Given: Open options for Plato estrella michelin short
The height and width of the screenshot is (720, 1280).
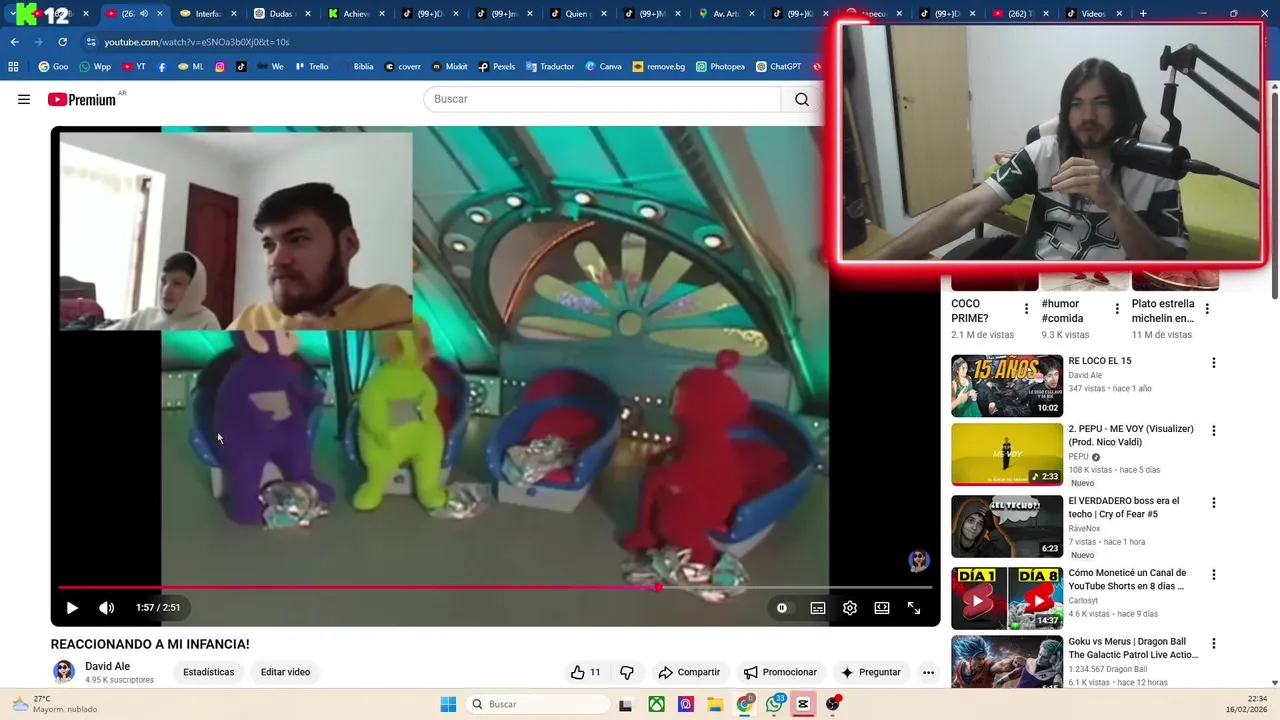Looking at the screenshot, I should [x=1207, y=309].
